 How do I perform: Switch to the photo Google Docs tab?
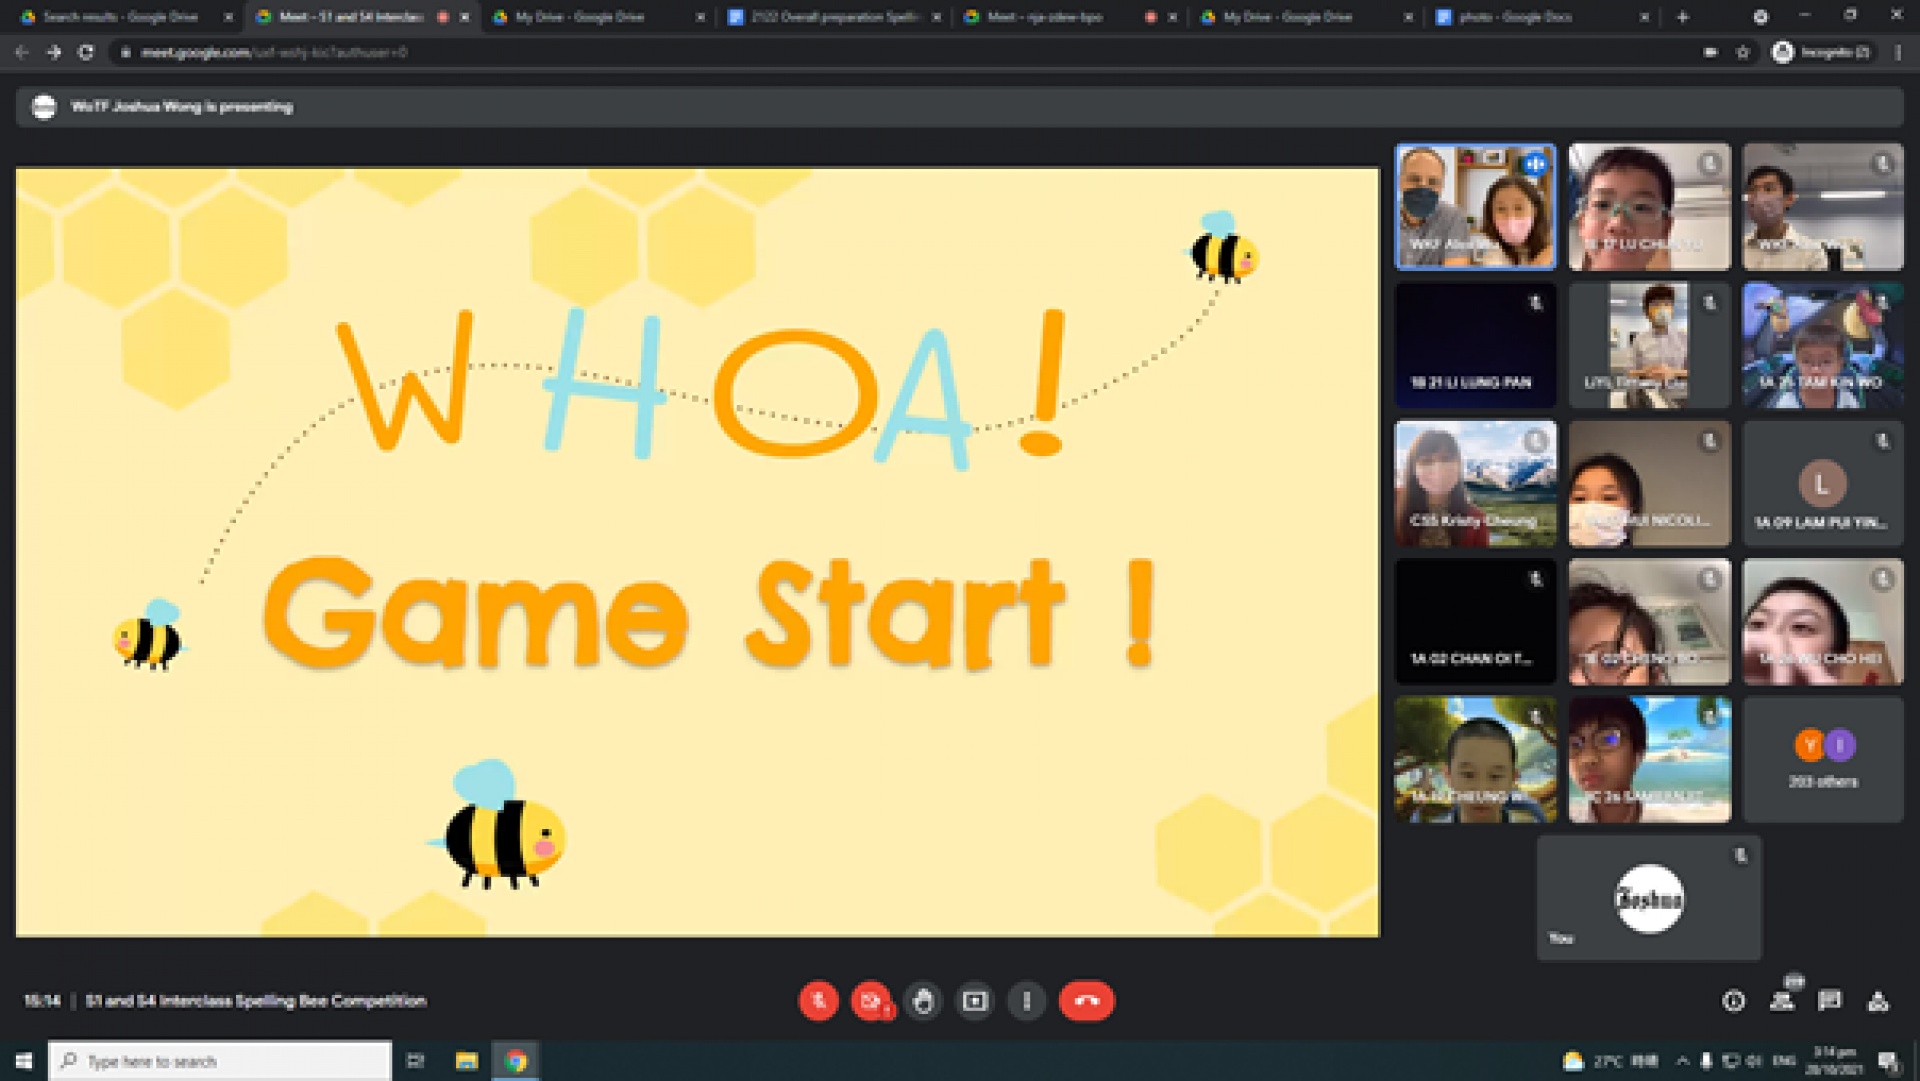click(1515, 17)
